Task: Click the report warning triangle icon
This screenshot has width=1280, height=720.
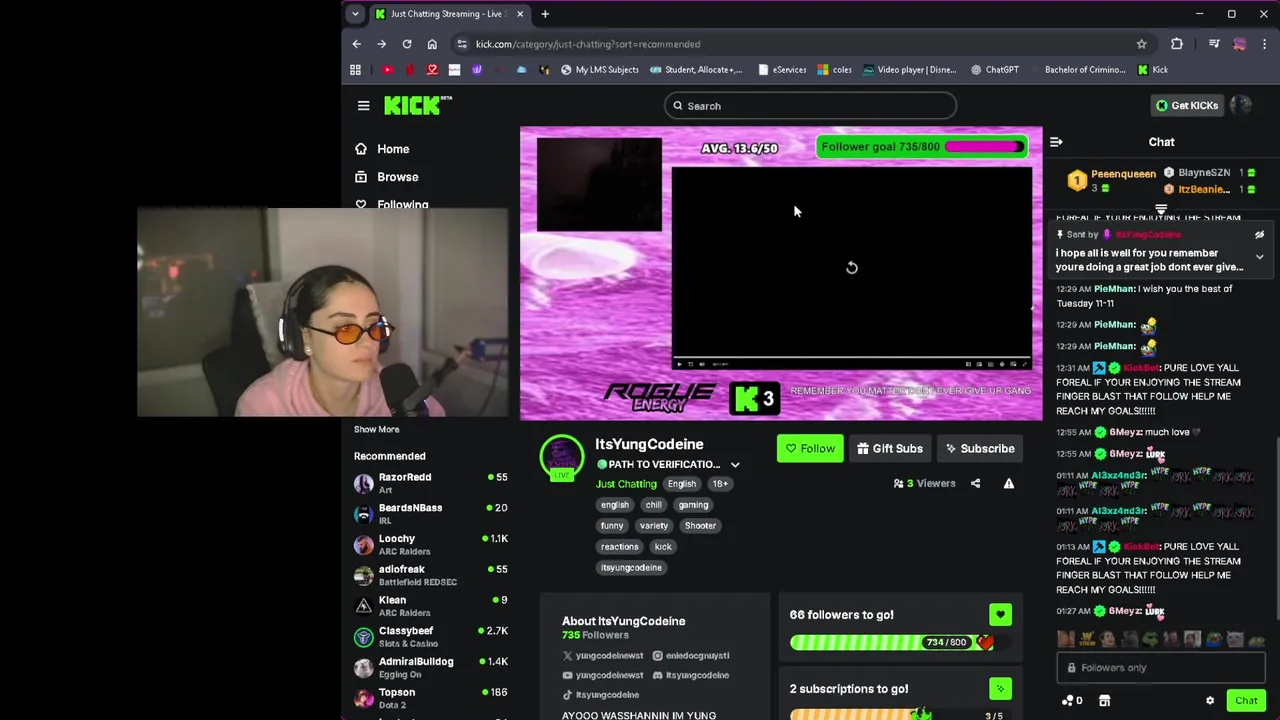Action: pyautogui.click(x=1008, y=484)
